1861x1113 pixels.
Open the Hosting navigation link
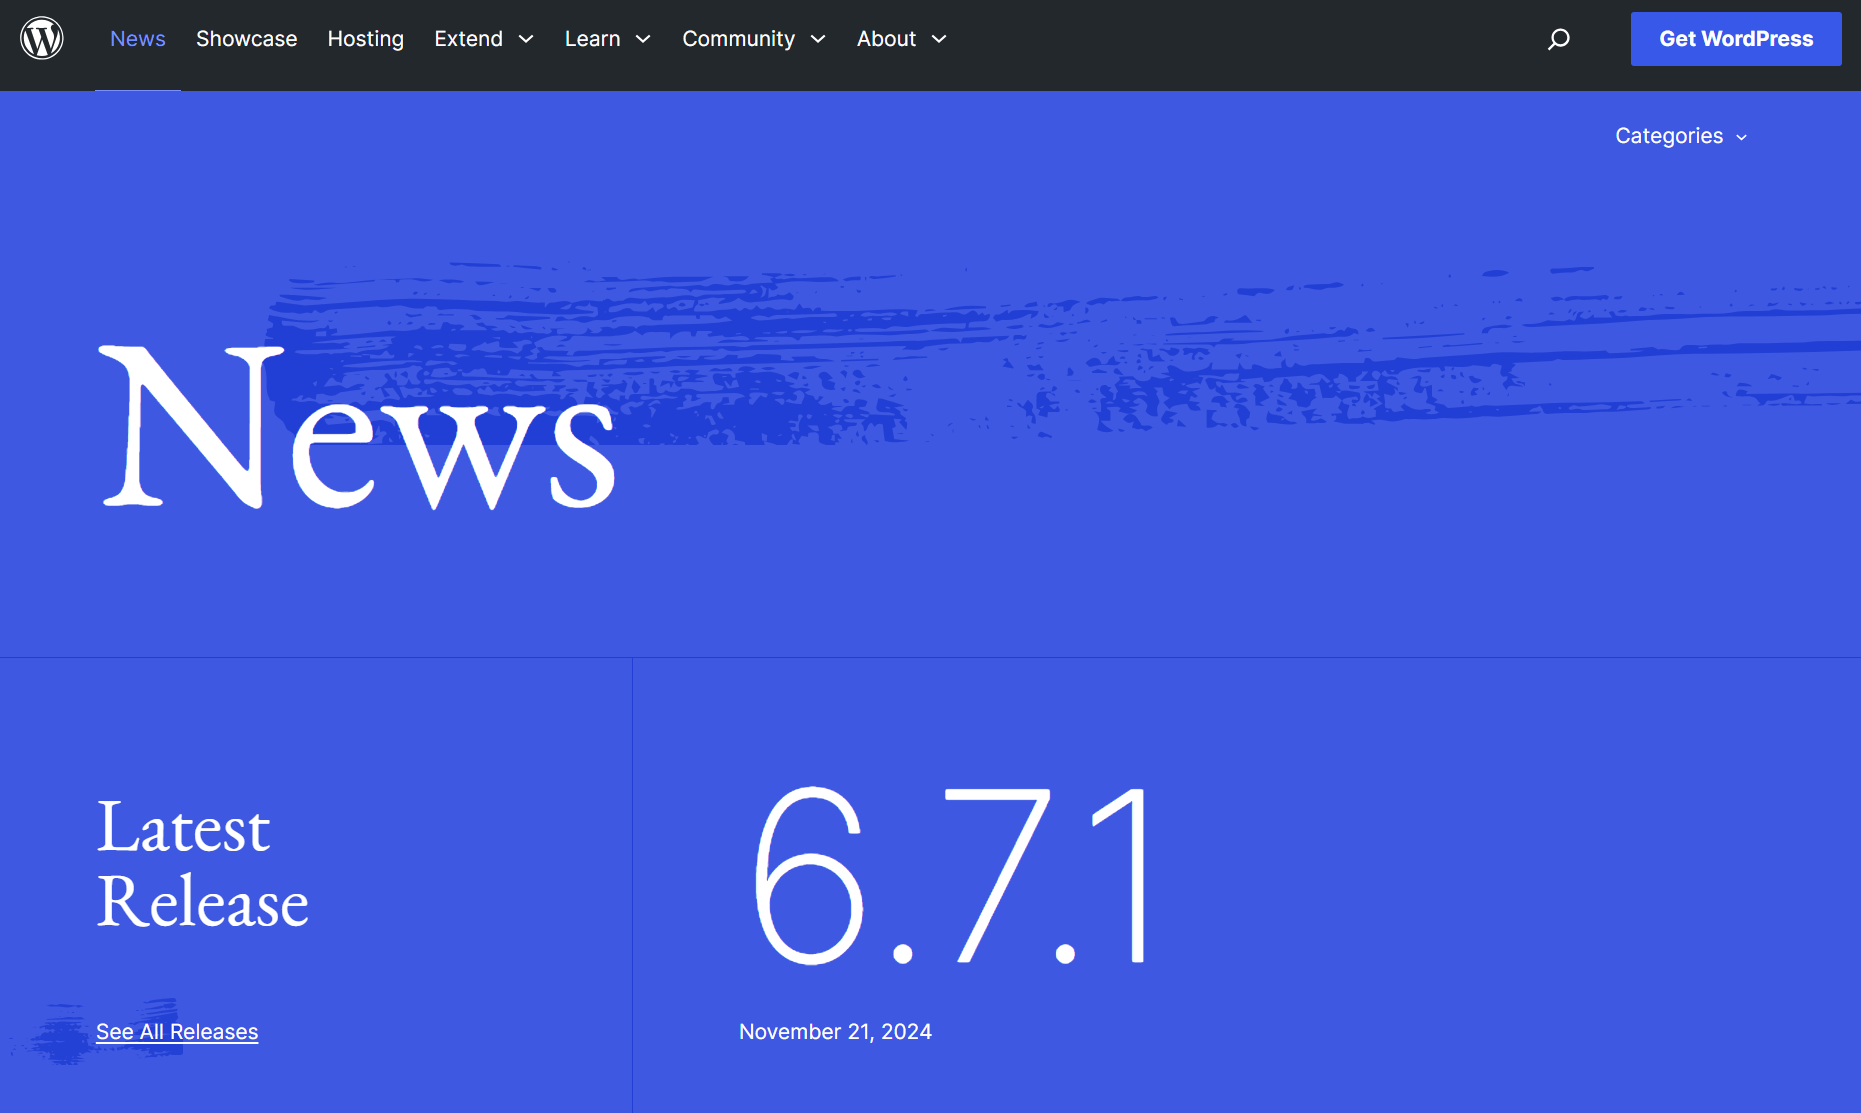coord(366,39)
